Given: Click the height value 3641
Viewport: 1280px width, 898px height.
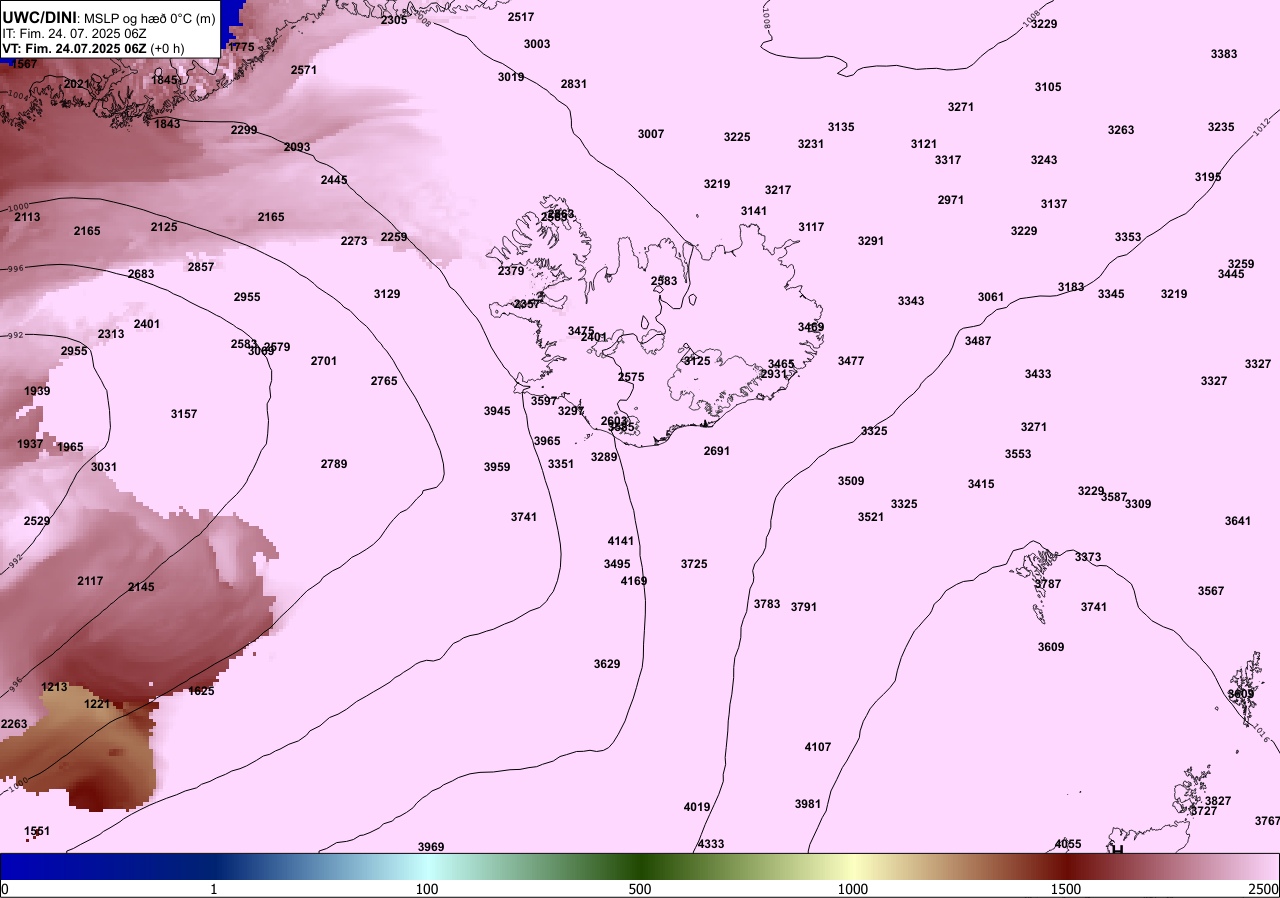Looking at the screenshot, I should click(1238, 521).
